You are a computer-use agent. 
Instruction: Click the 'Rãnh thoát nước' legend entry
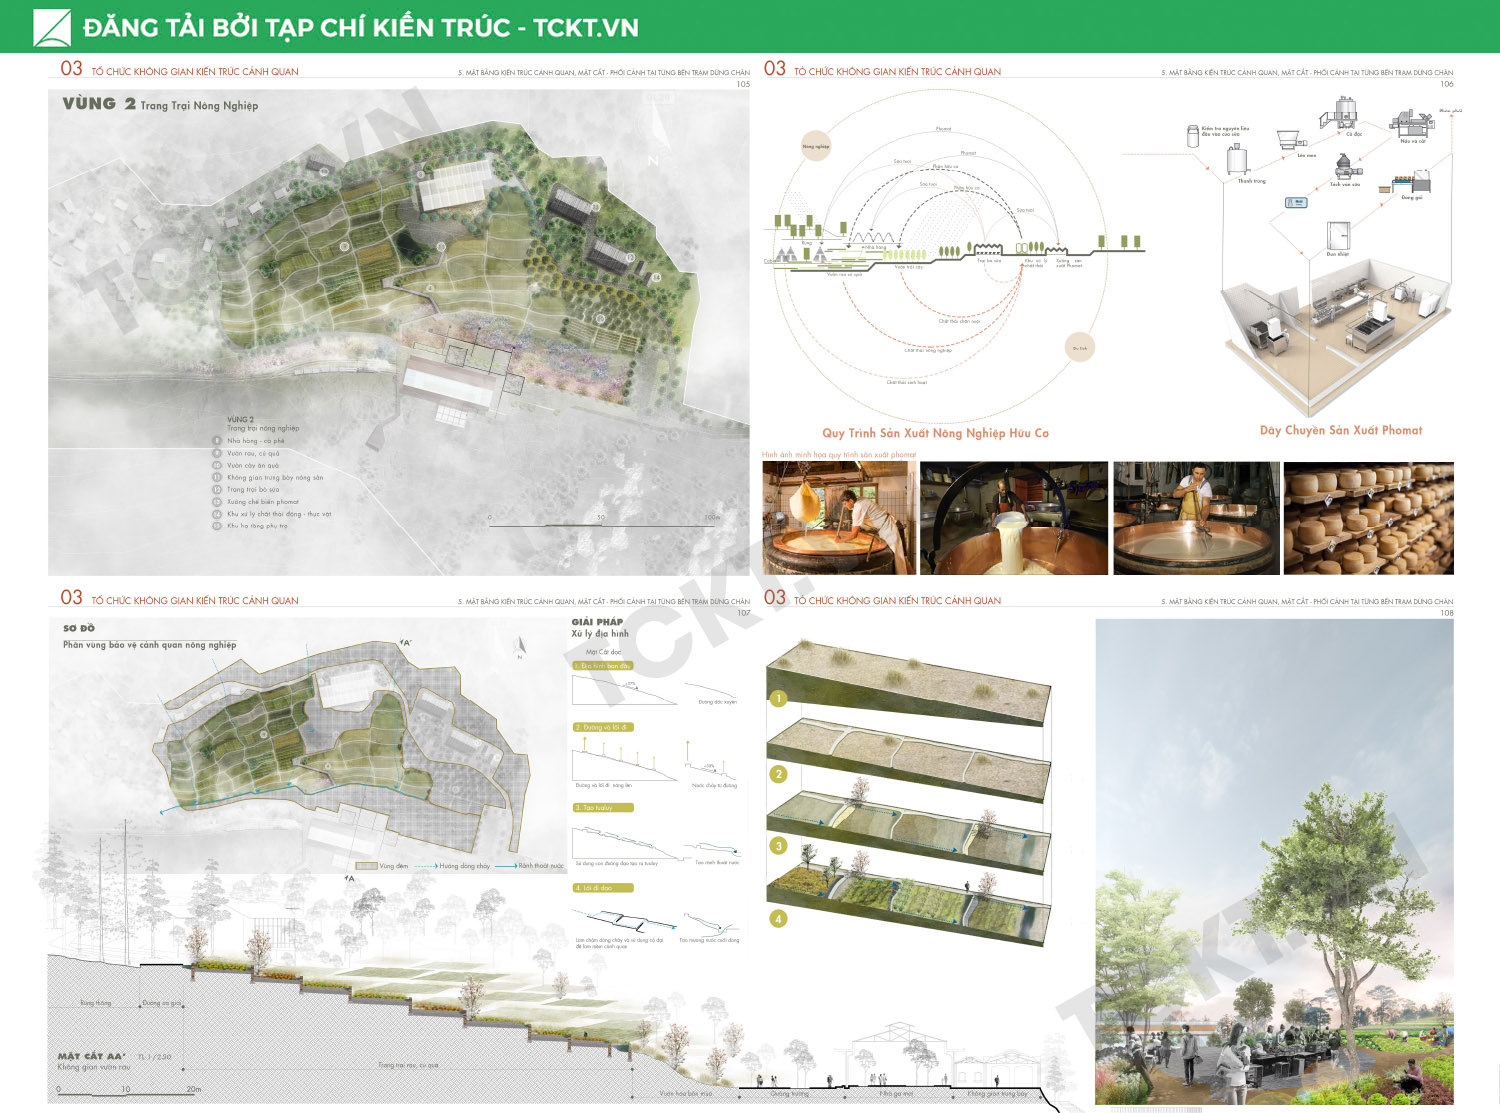[531, 866]
